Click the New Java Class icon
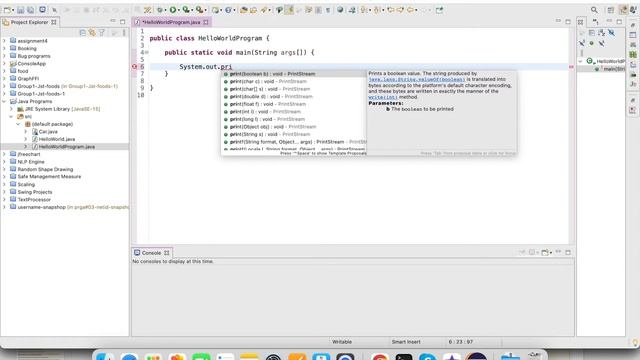 click(228, 10)
